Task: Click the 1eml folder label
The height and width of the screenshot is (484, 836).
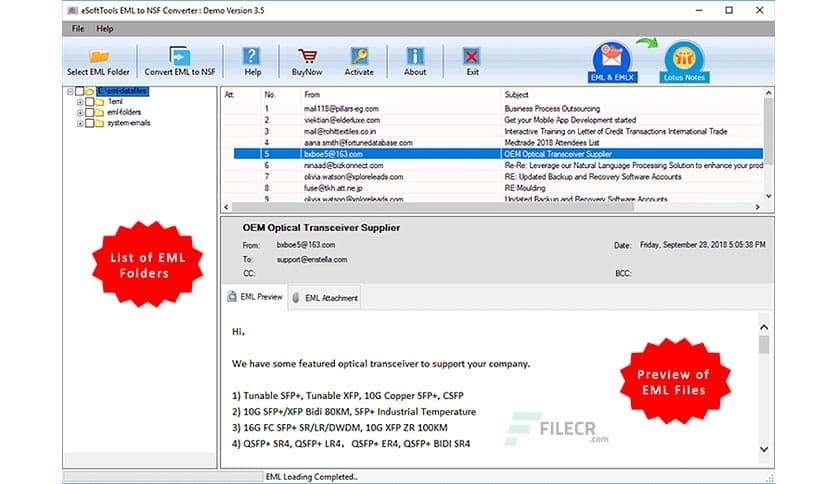Action: [x=115, y=102]
